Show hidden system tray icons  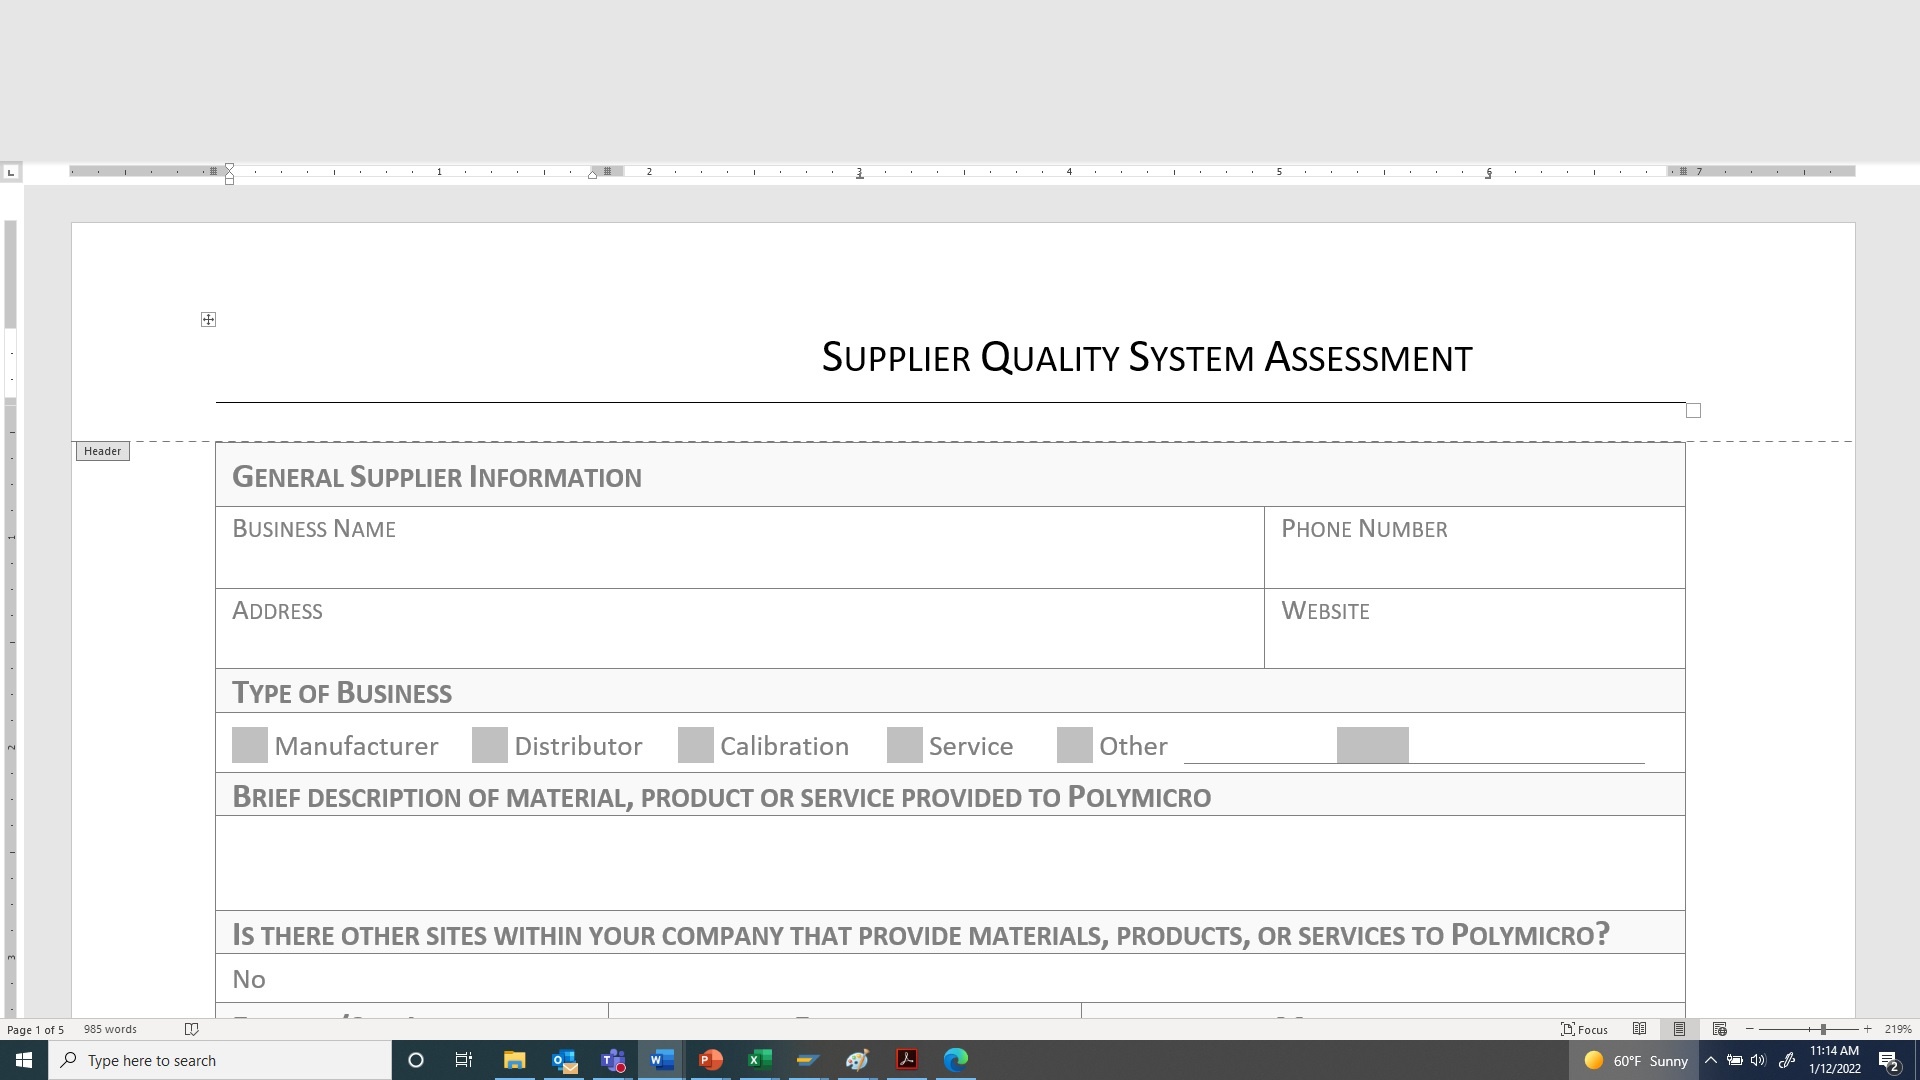[x=1711, y=1060]
